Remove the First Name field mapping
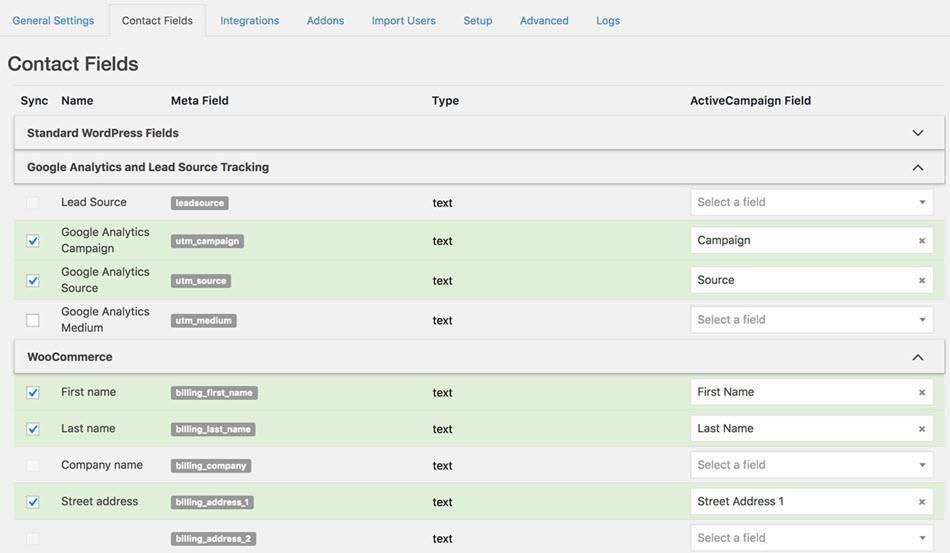Viewport: 950px width, 553px height. 922,392
